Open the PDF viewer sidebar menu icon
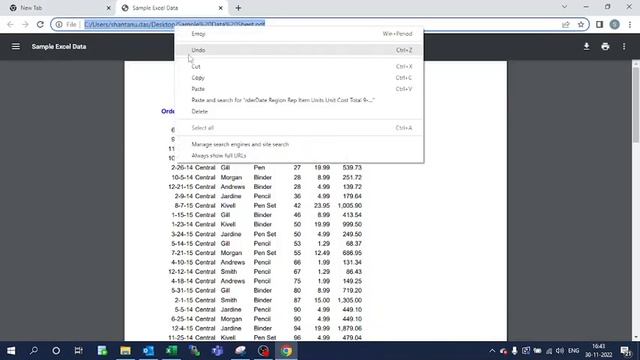The image size is (640, 360). coord(16,47)
